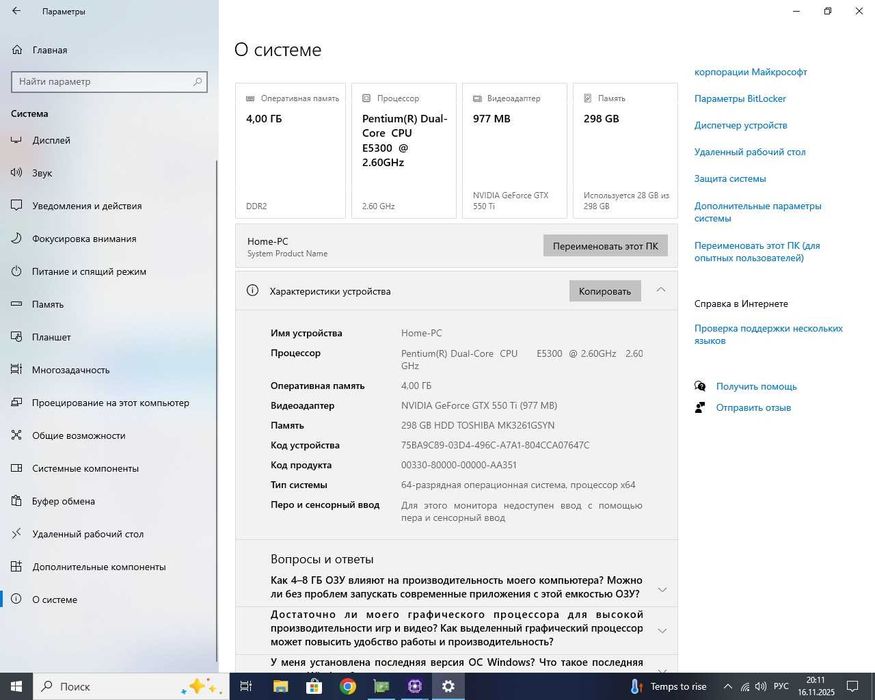Open Дополнительные параметры системы link

click(x=758, y=212)
